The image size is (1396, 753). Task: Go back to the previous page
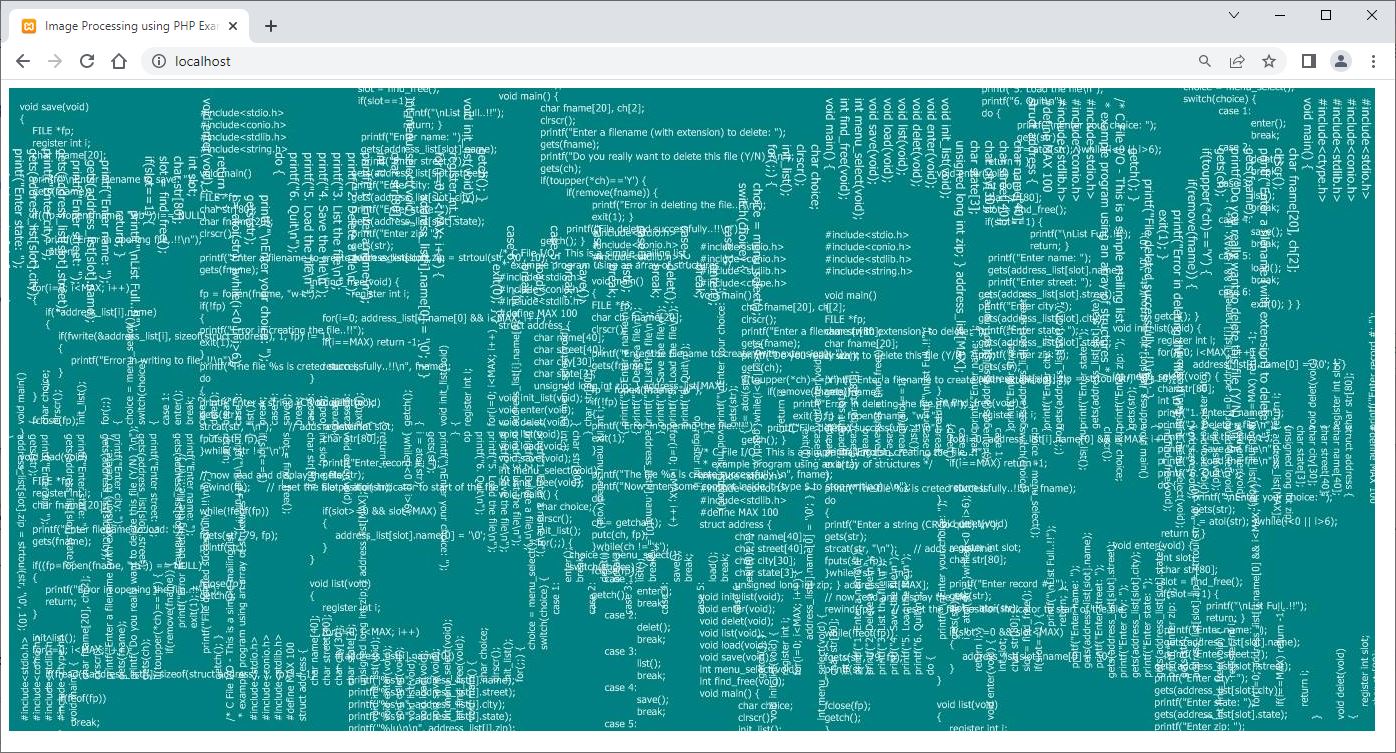pos(23,61)
